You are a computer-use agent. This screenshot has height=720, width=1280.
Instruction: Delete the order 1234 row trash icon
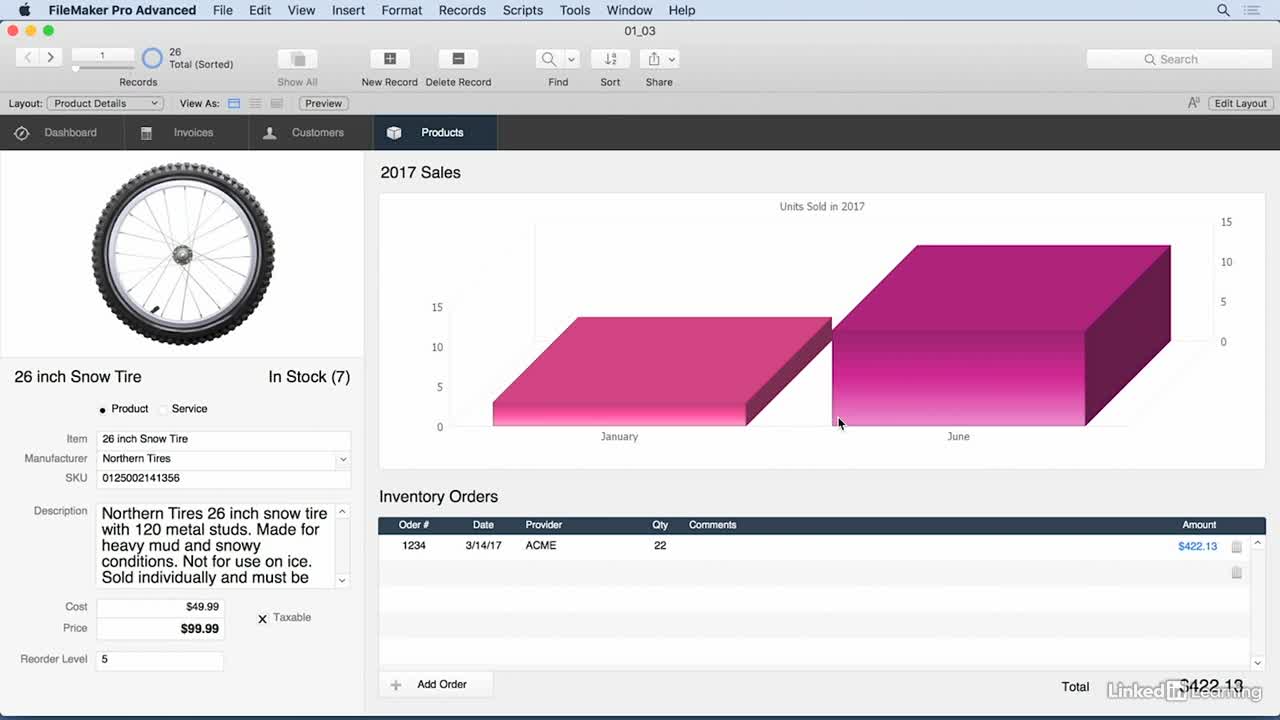tap(1237, 547)
